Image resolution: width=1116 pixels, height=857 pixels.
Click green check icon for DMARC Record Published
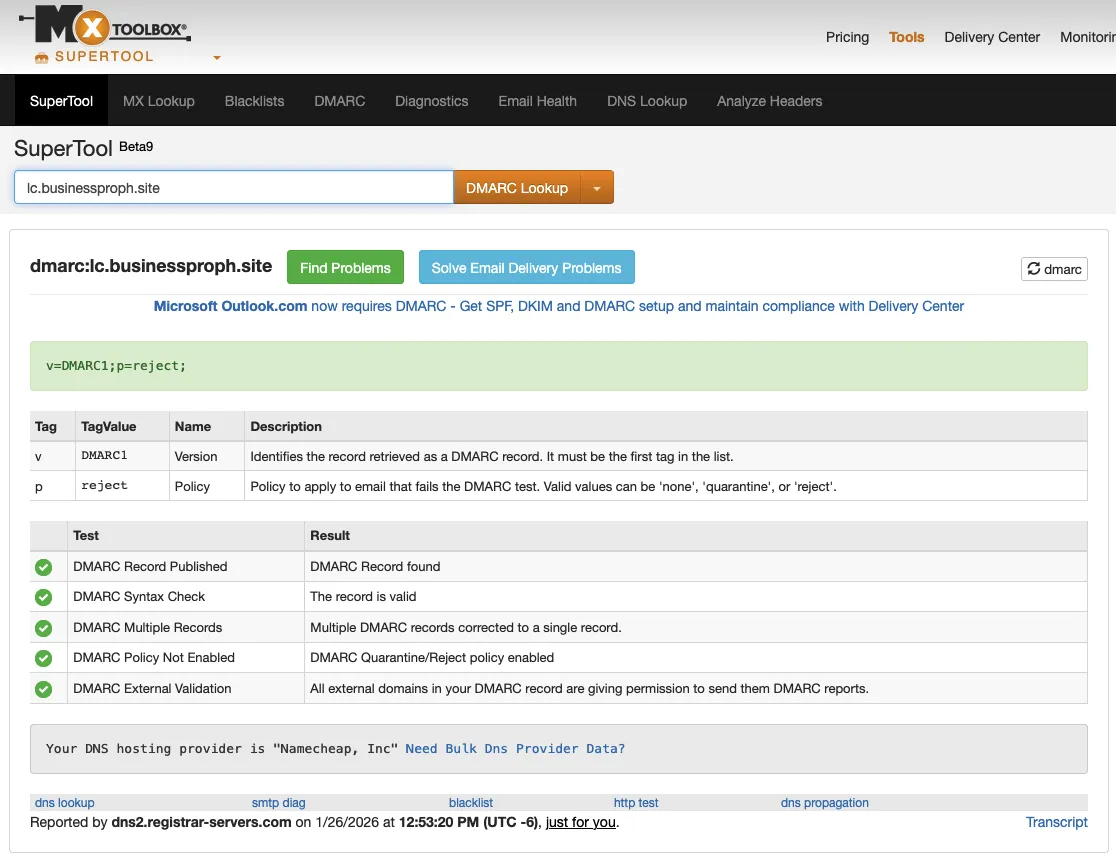43,567
